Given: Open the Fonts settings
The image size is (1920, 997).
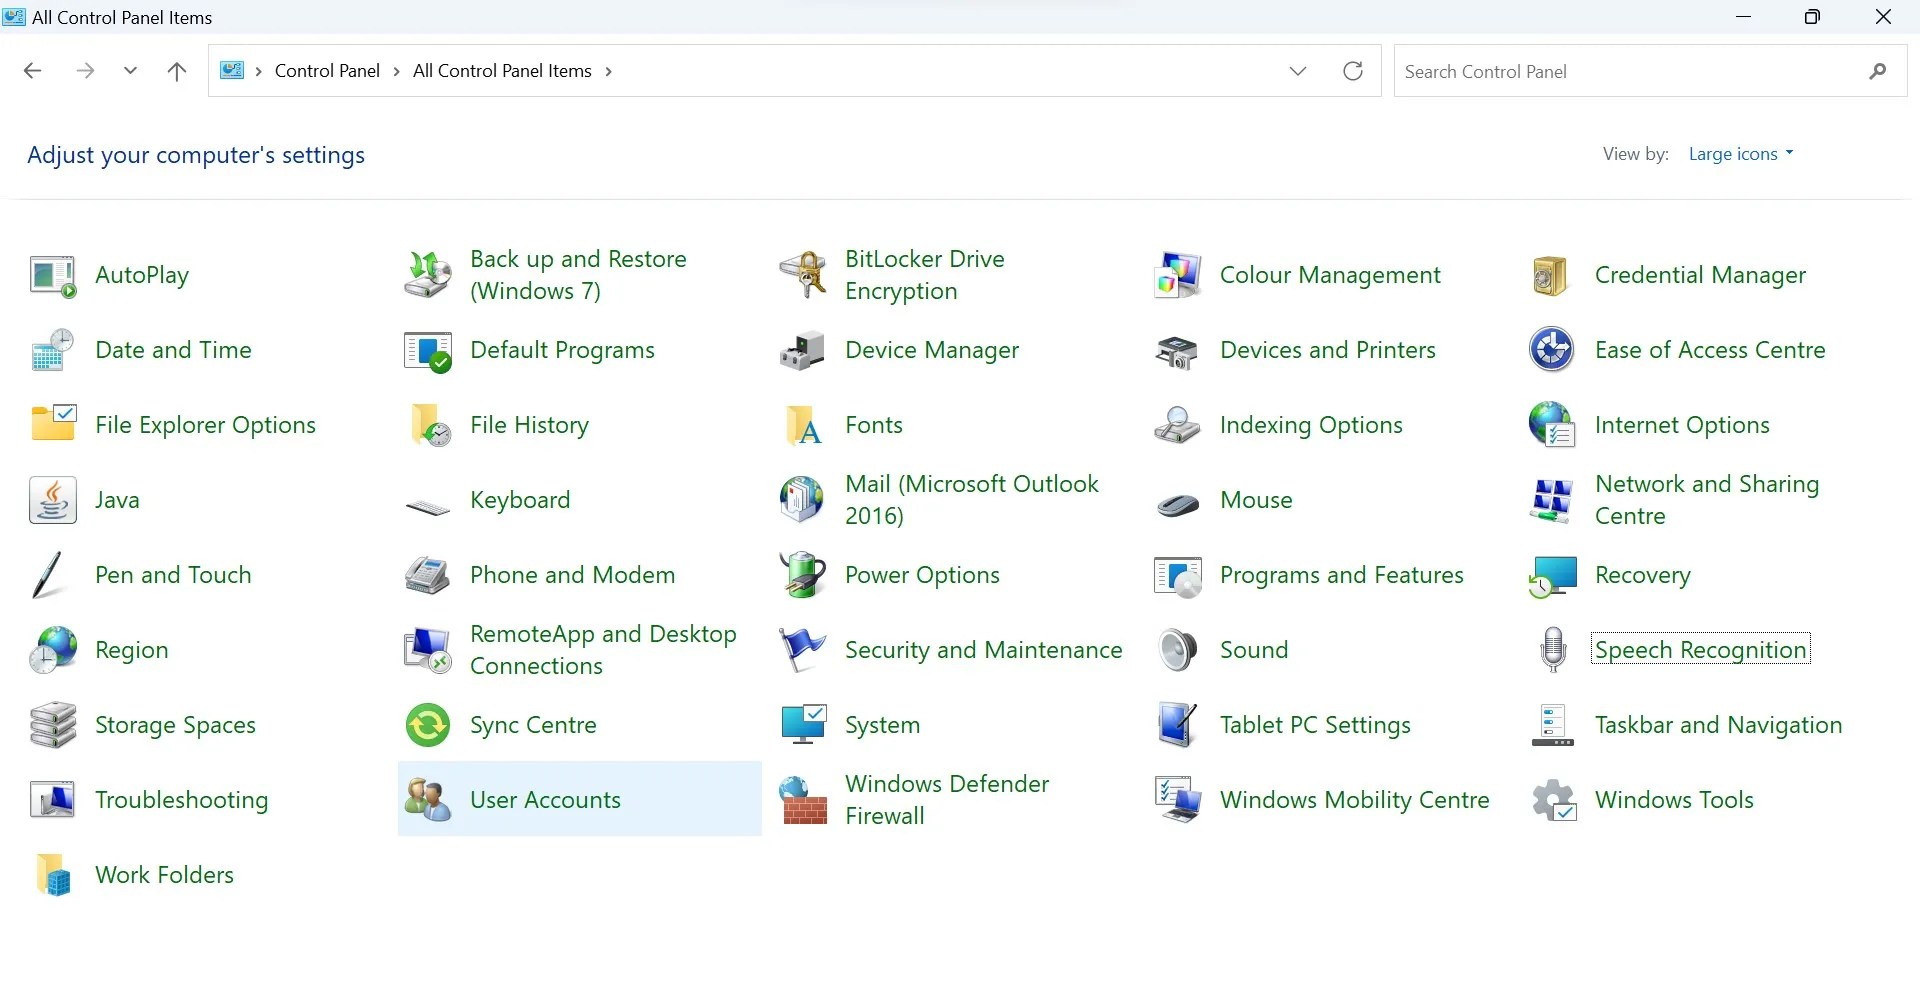Looking at the screenshot, I should [x=873, y=425].
